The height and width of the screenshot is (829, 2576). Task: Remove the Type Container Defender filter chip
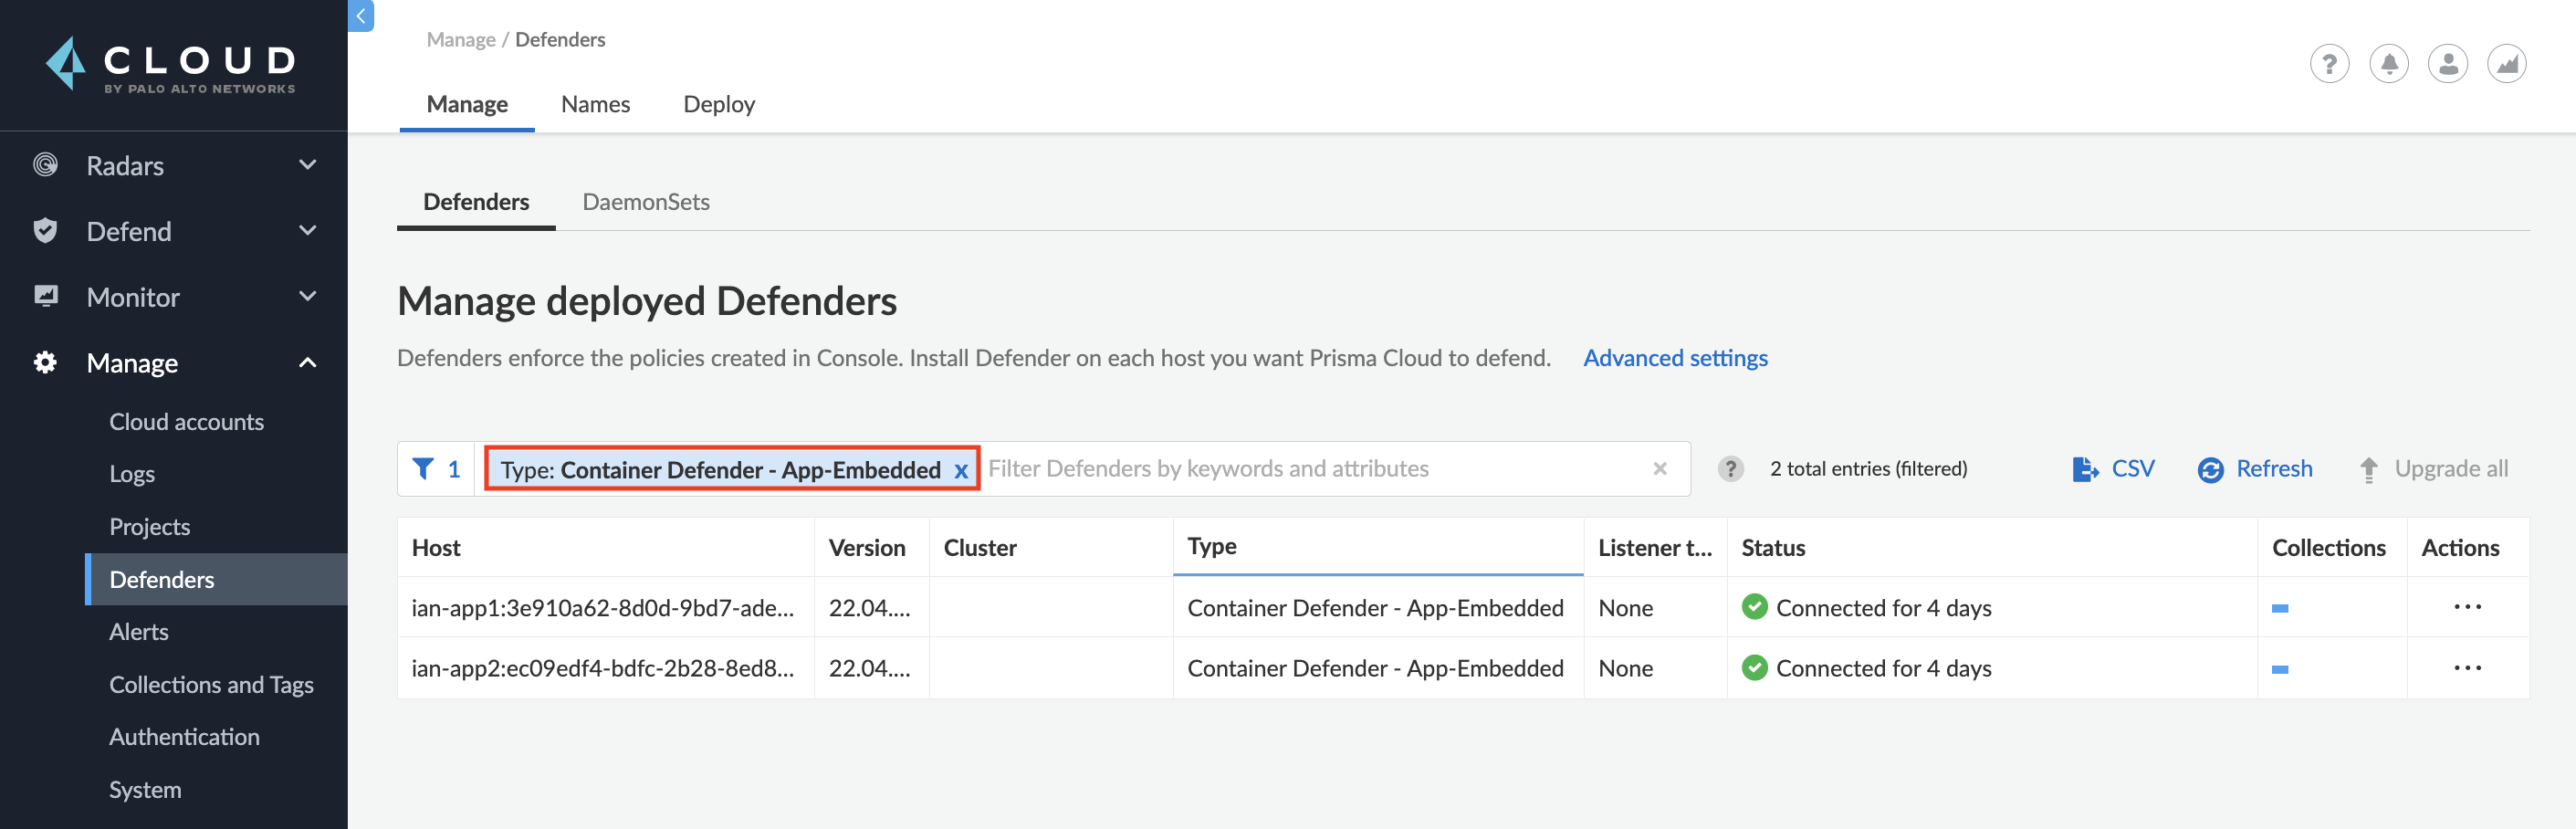pos(960,470)
